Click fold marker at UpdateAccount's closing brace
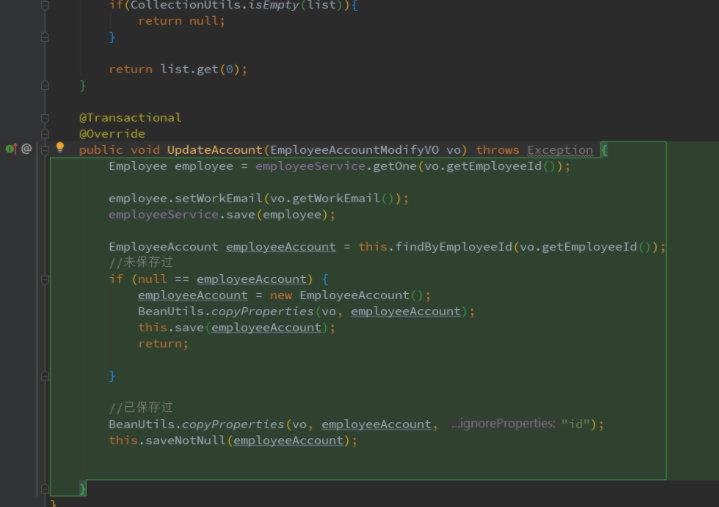The image size is (719, 507). tap(45, 489)
